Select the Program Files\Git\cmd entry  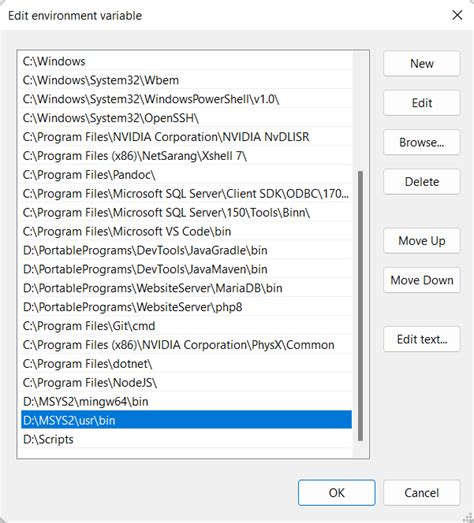click(186, 326)
